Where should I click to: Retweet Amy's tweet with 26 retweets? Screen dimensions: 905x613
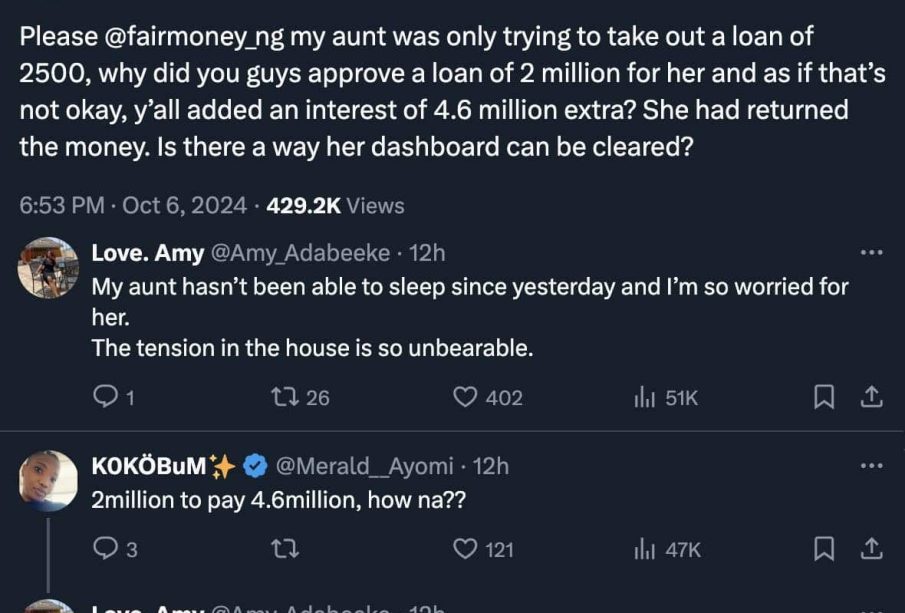click(x=282, y=398)
